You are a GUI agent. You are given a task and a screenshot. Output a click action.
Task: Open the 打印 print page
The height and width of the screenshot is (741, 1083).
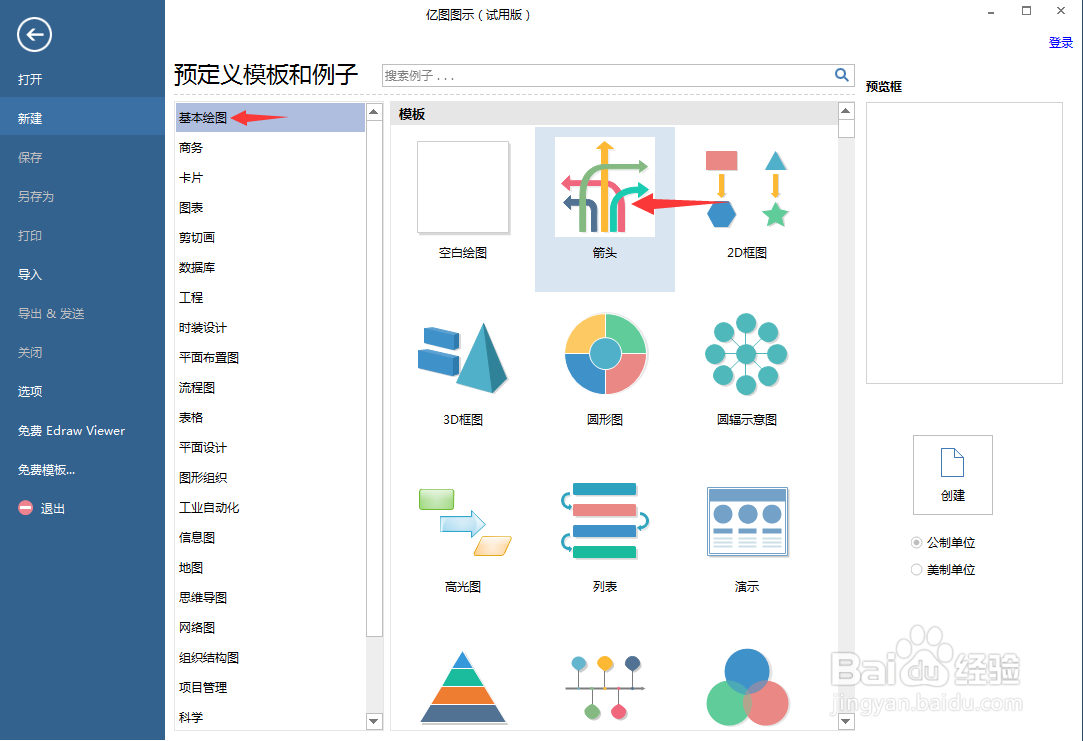(30, 235)
